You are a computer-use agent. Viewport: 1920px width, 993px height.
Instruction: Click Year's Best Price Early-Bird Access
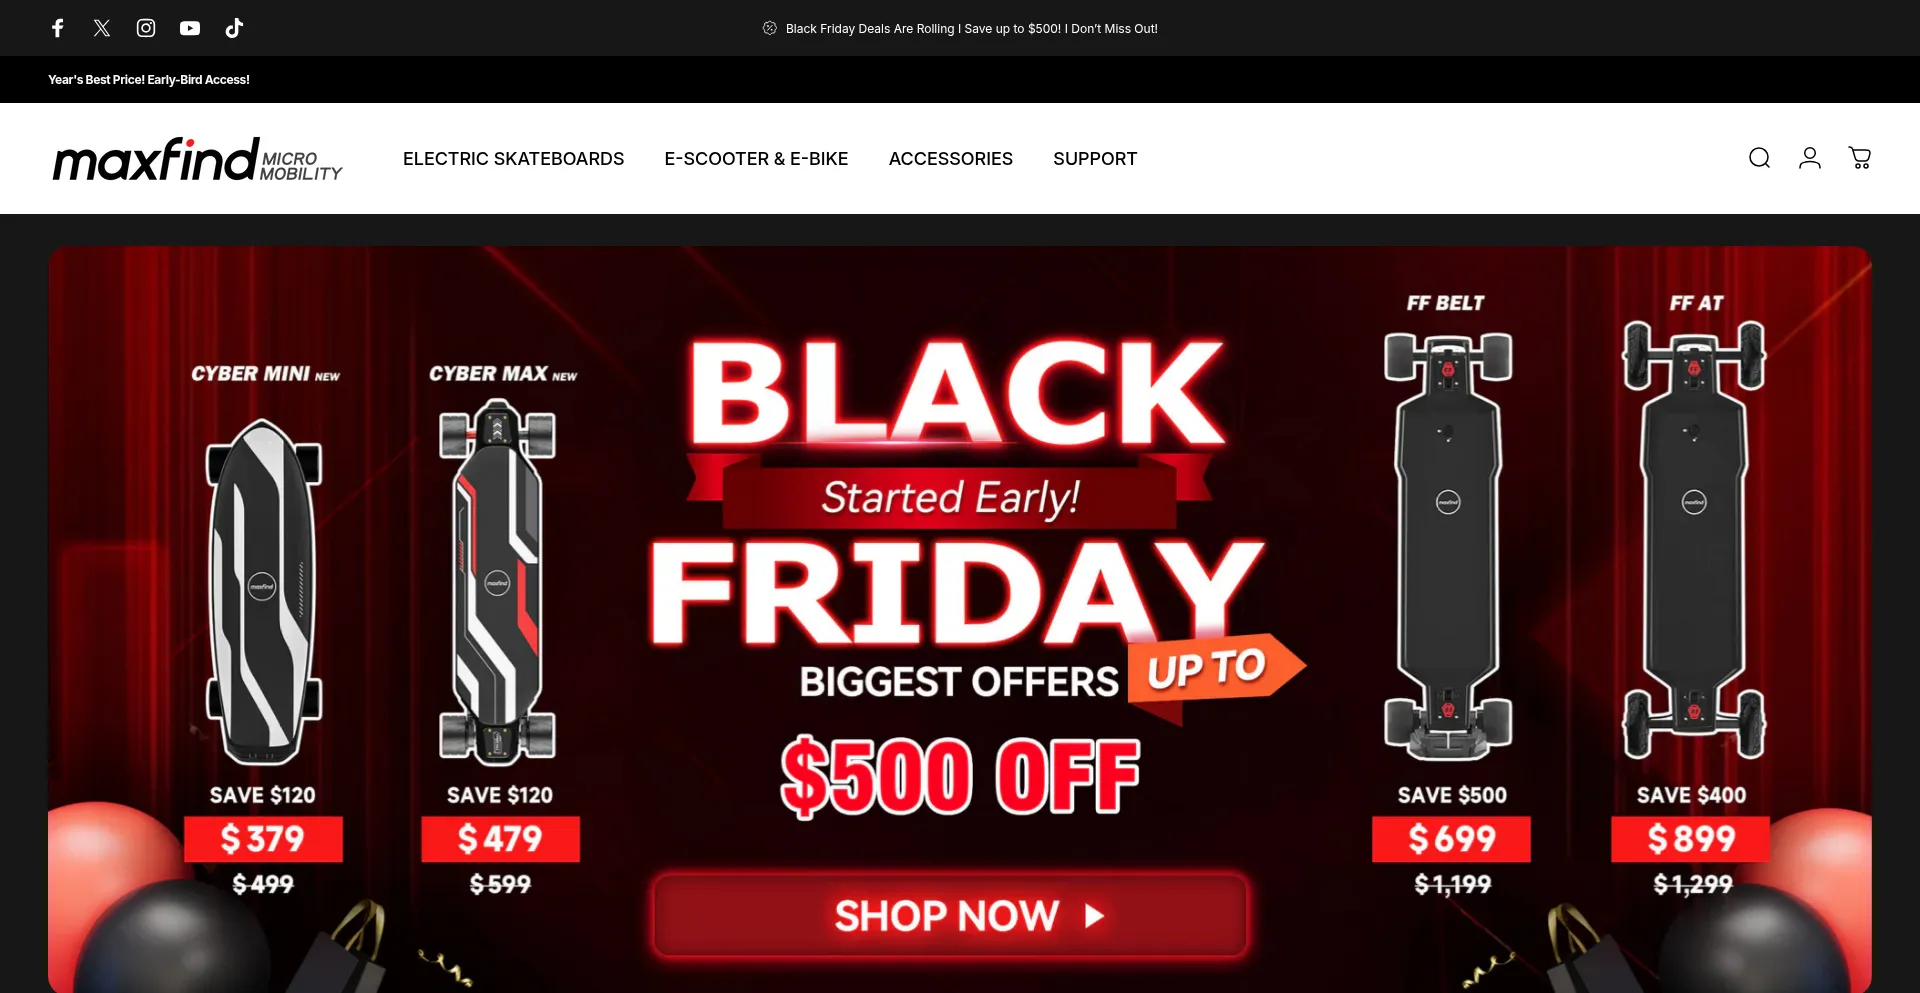[x=149, y=80]
